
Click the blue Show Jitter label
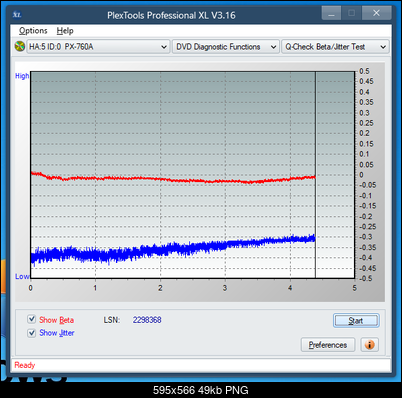coord(57,333)
